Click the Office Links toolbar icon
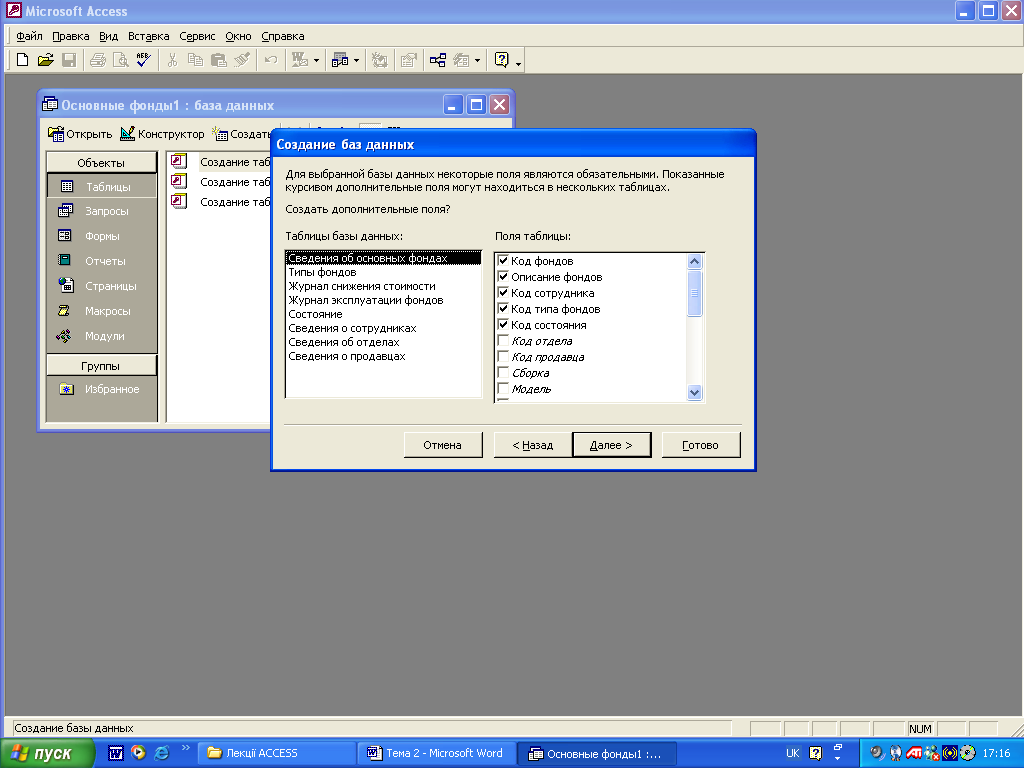Screen dimensions: 1024x768 click(x=300, y=60)
